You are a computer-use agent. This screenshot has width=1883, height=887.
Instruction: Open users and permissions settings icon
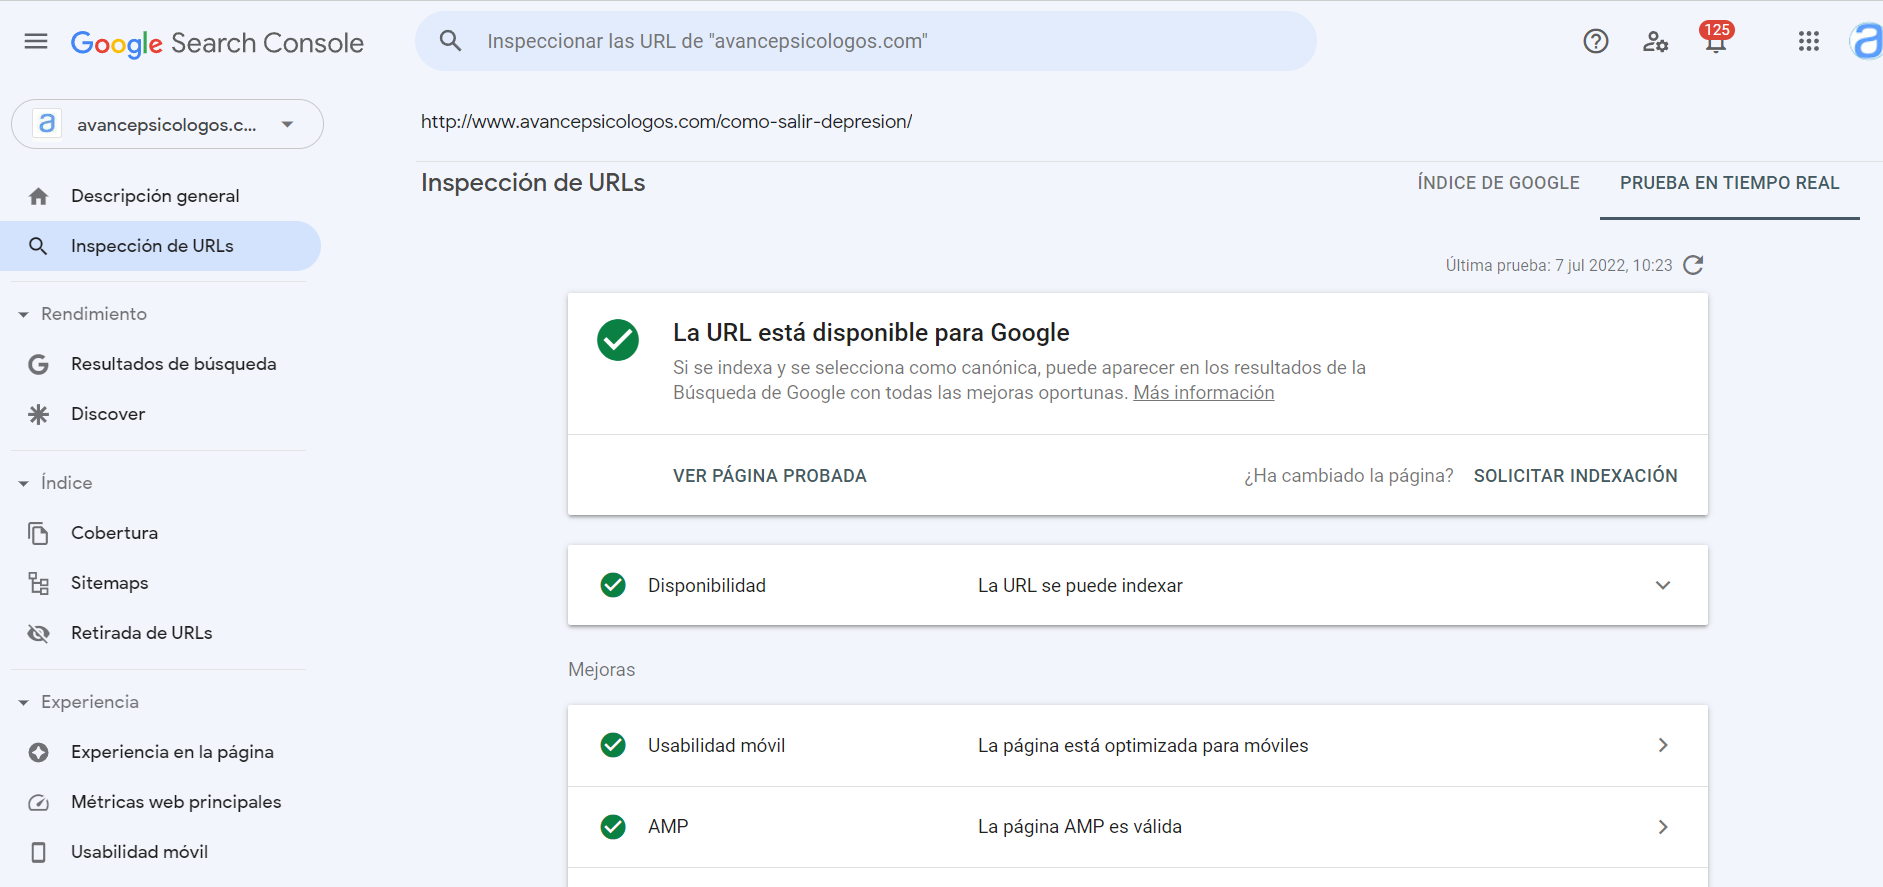[1655, 41]
